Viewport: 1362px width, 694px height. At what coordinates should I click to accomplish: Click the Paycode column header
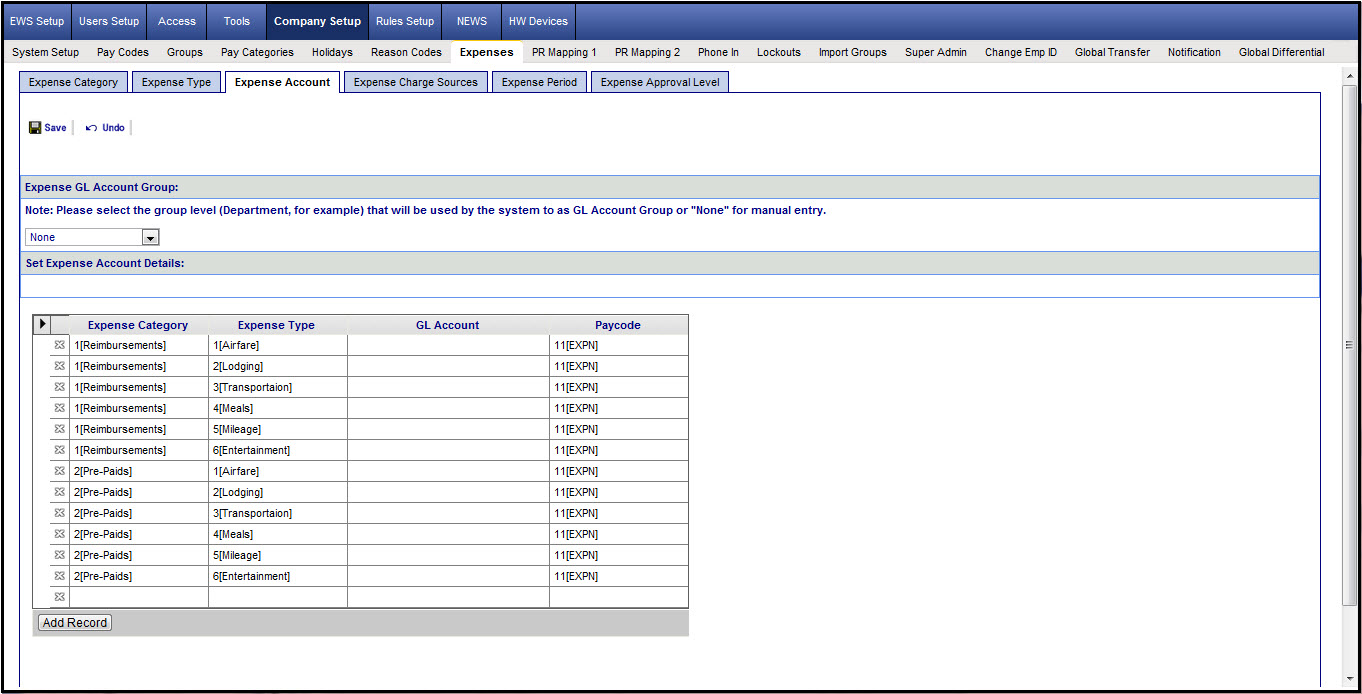tap(618, 325)
